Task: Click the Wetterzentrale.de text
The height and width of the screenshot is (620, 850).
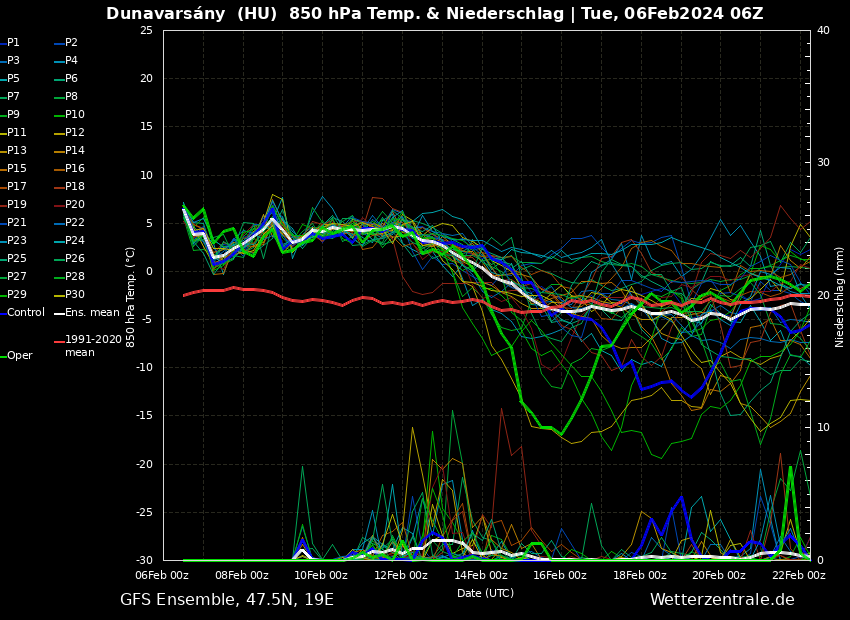Action: (x=722, y=600)
